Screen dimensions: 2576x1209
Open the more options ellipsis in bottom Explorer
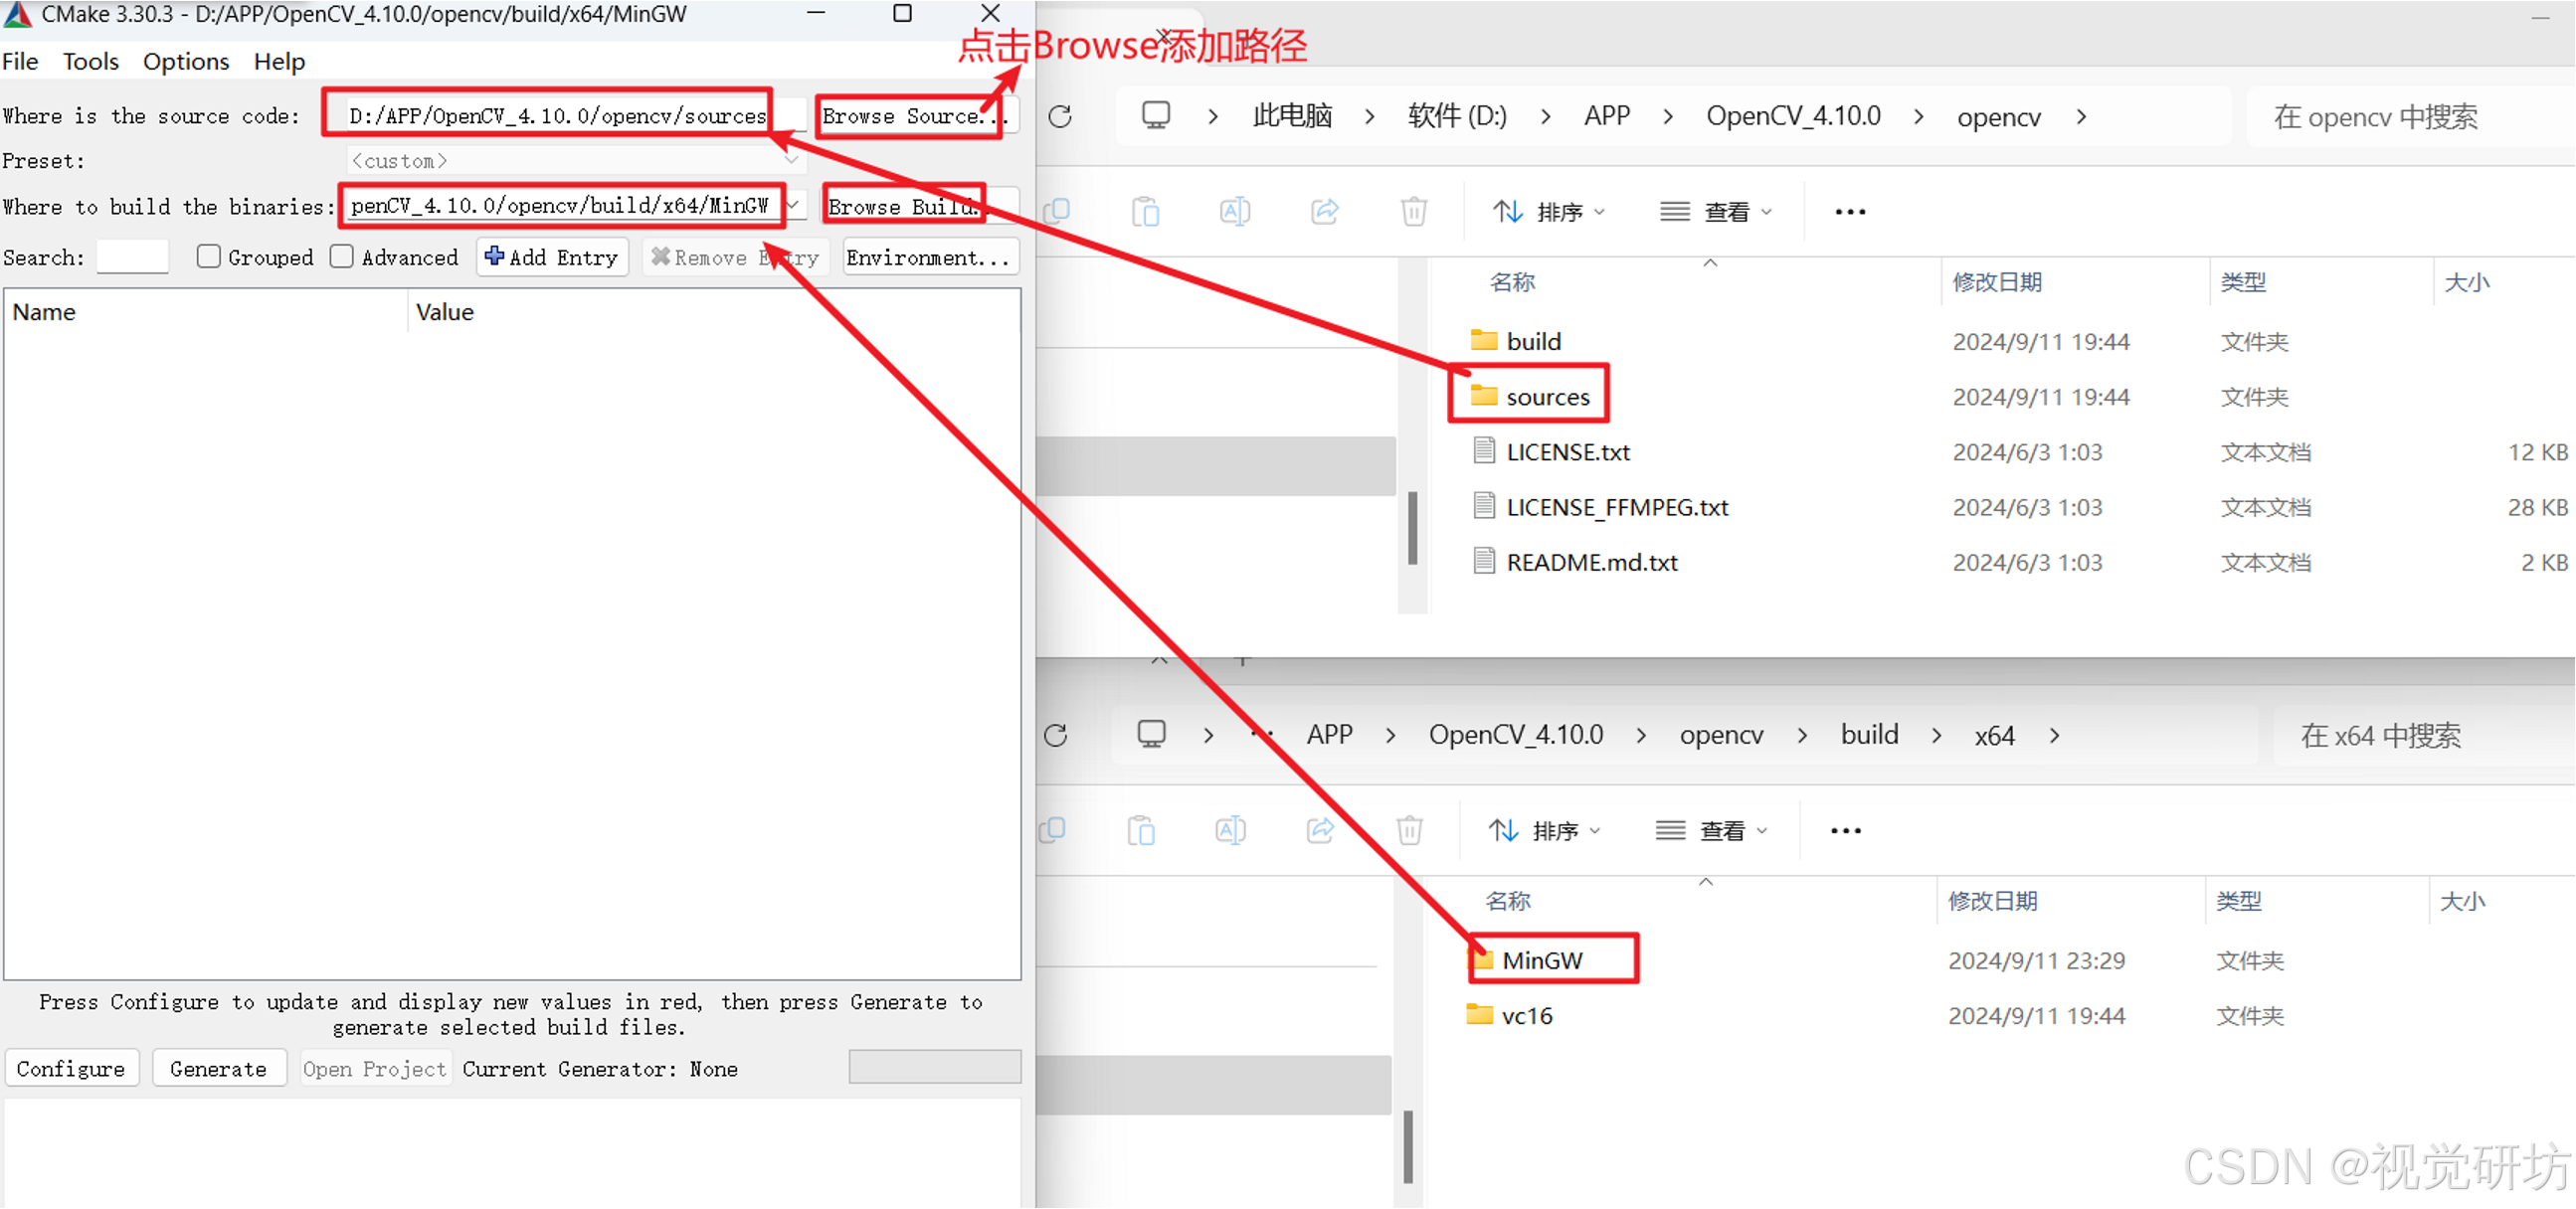[1846, 830]
